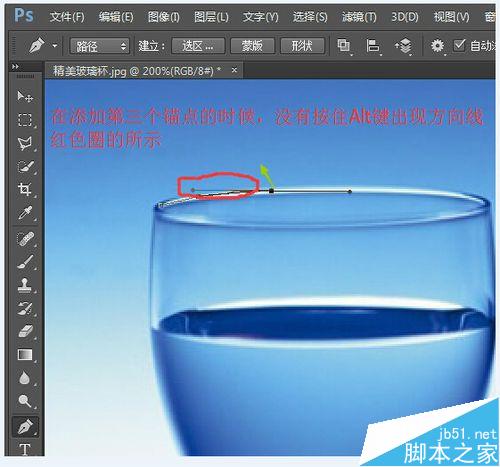
Task: Open the 编辑(E) menu
Action: tap(116, 16)
